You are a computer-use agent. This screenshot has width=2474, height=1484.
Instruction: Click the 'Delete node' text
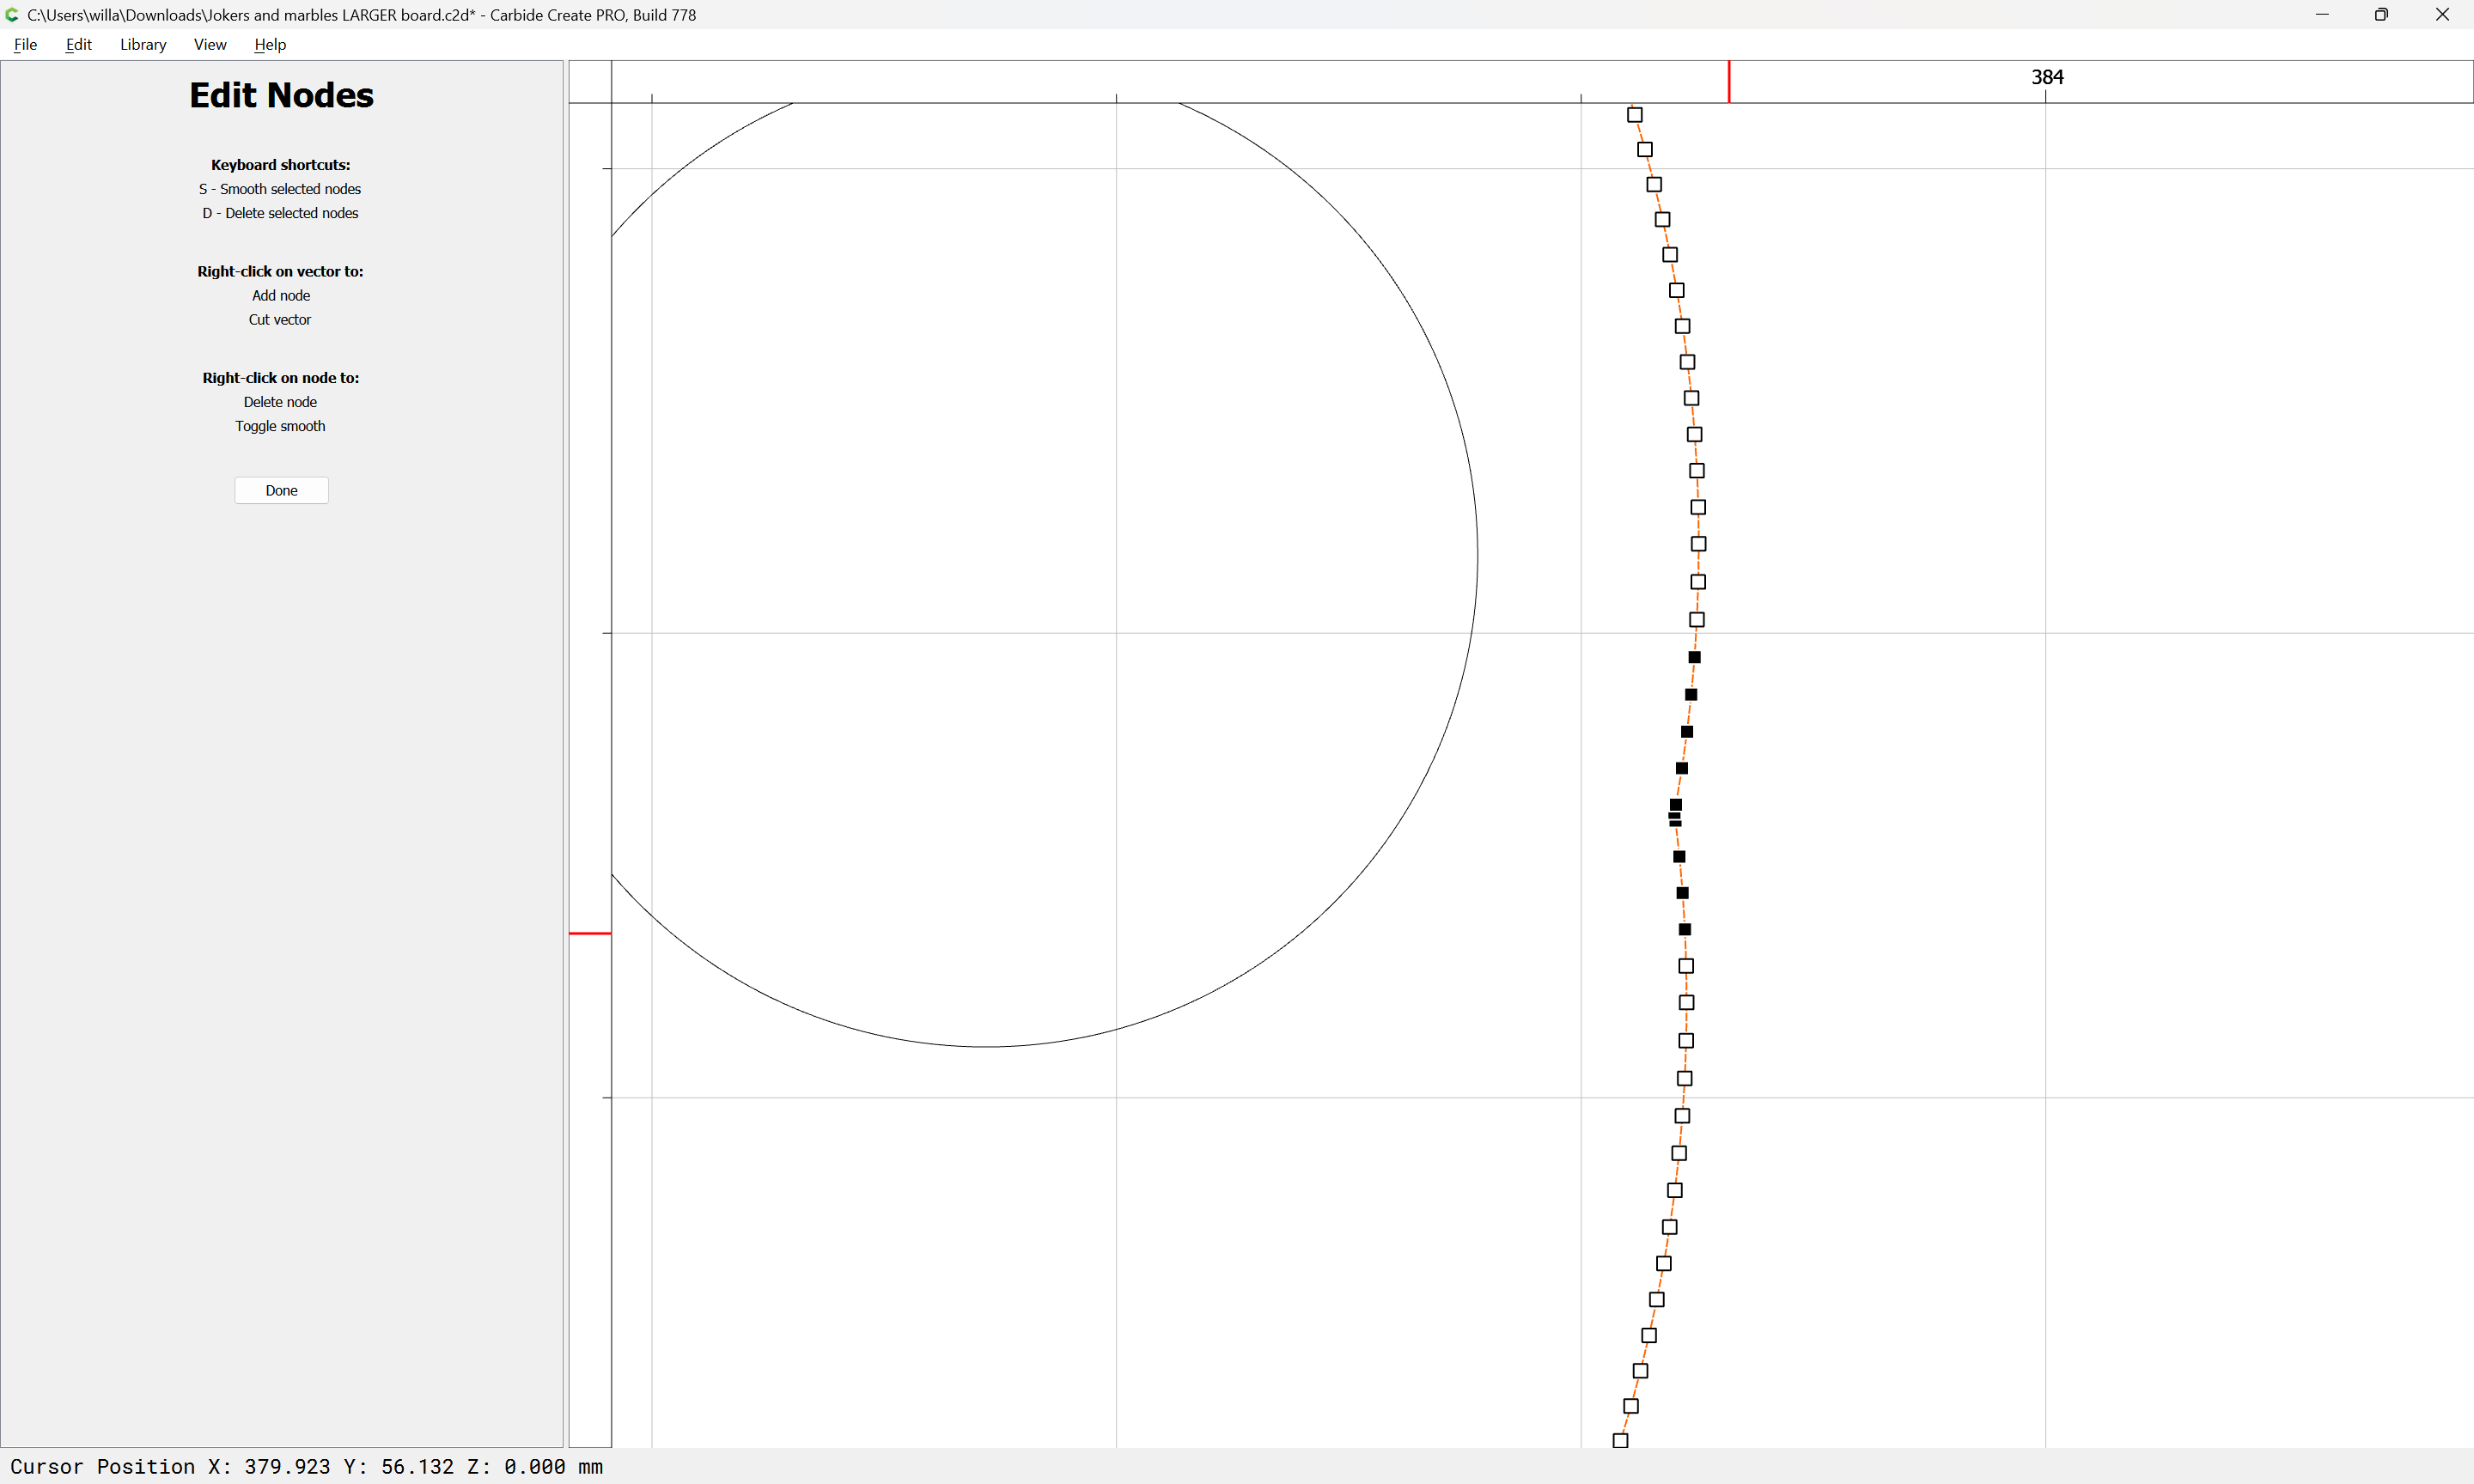pos(280,402)
